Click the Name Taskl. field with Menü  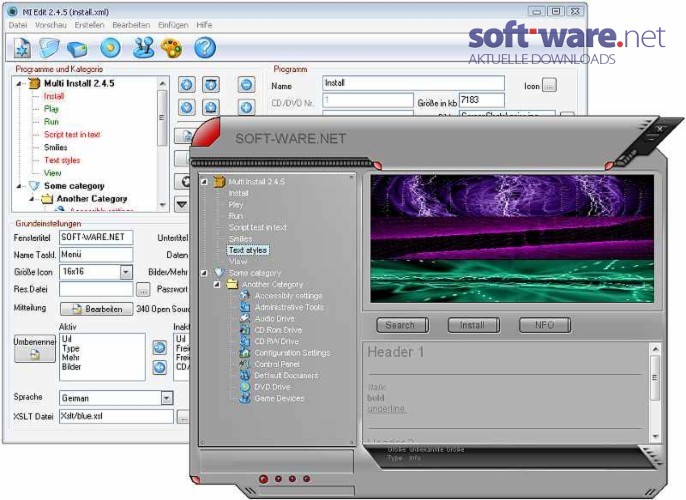click(96, 255)
